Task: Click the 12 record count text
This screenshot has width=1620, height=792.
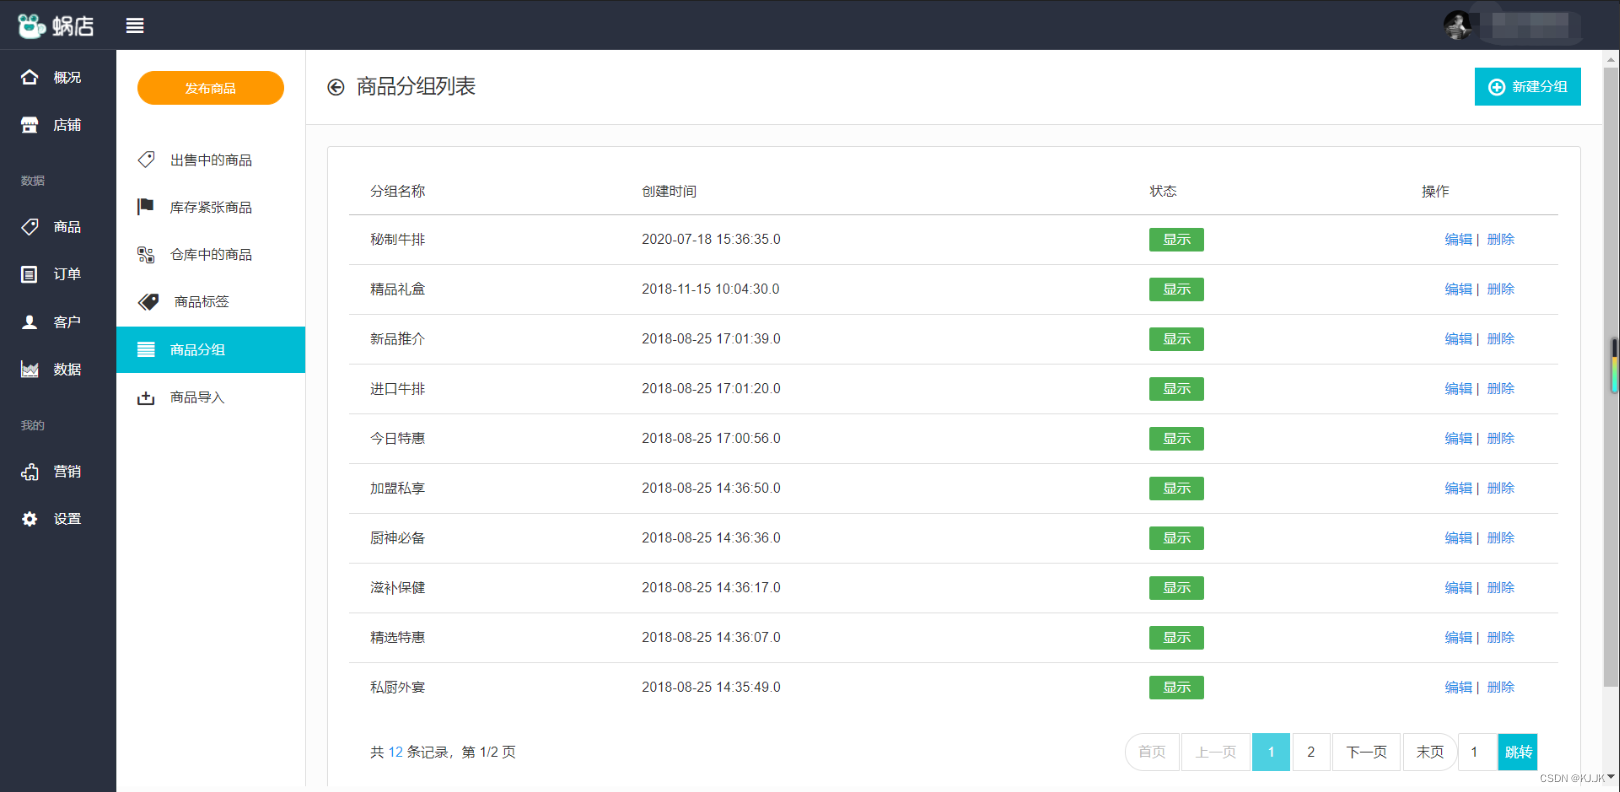Action: (x=395, y=752)
